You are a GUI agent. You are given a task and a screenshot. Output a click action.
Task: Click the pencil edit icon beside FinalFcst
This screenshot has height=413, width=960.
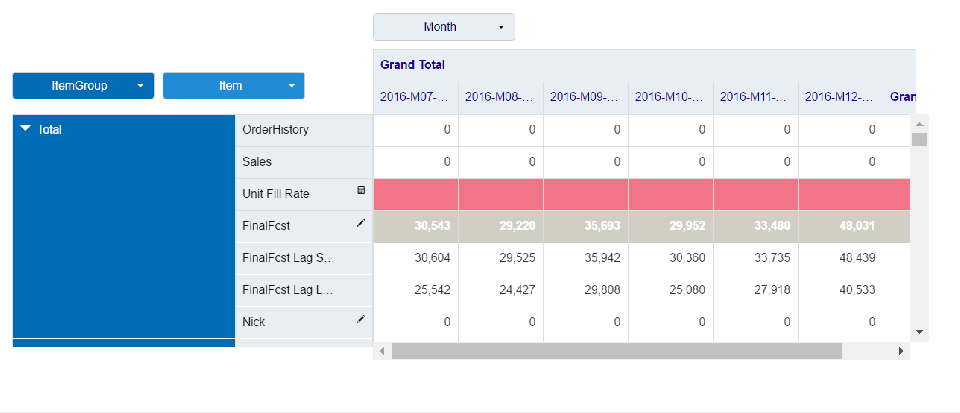pyautogui.click(x=361, y=224)
